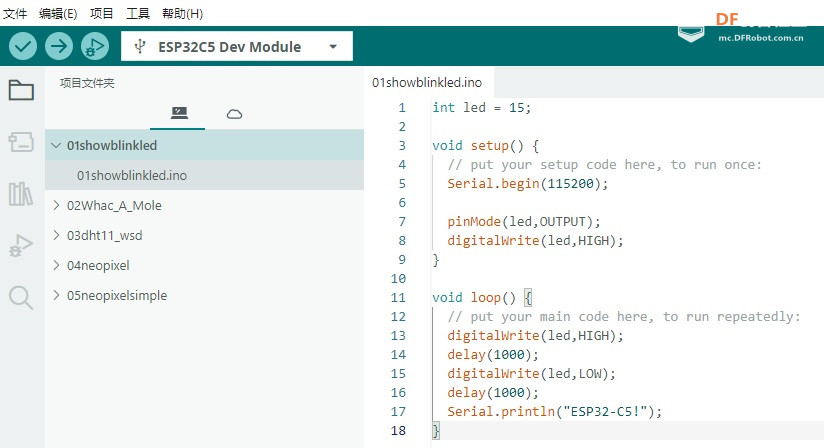The image size is (824, 448).
Task: Select the 01showblinkled.ino editor tab
Action: click(426, 82)
